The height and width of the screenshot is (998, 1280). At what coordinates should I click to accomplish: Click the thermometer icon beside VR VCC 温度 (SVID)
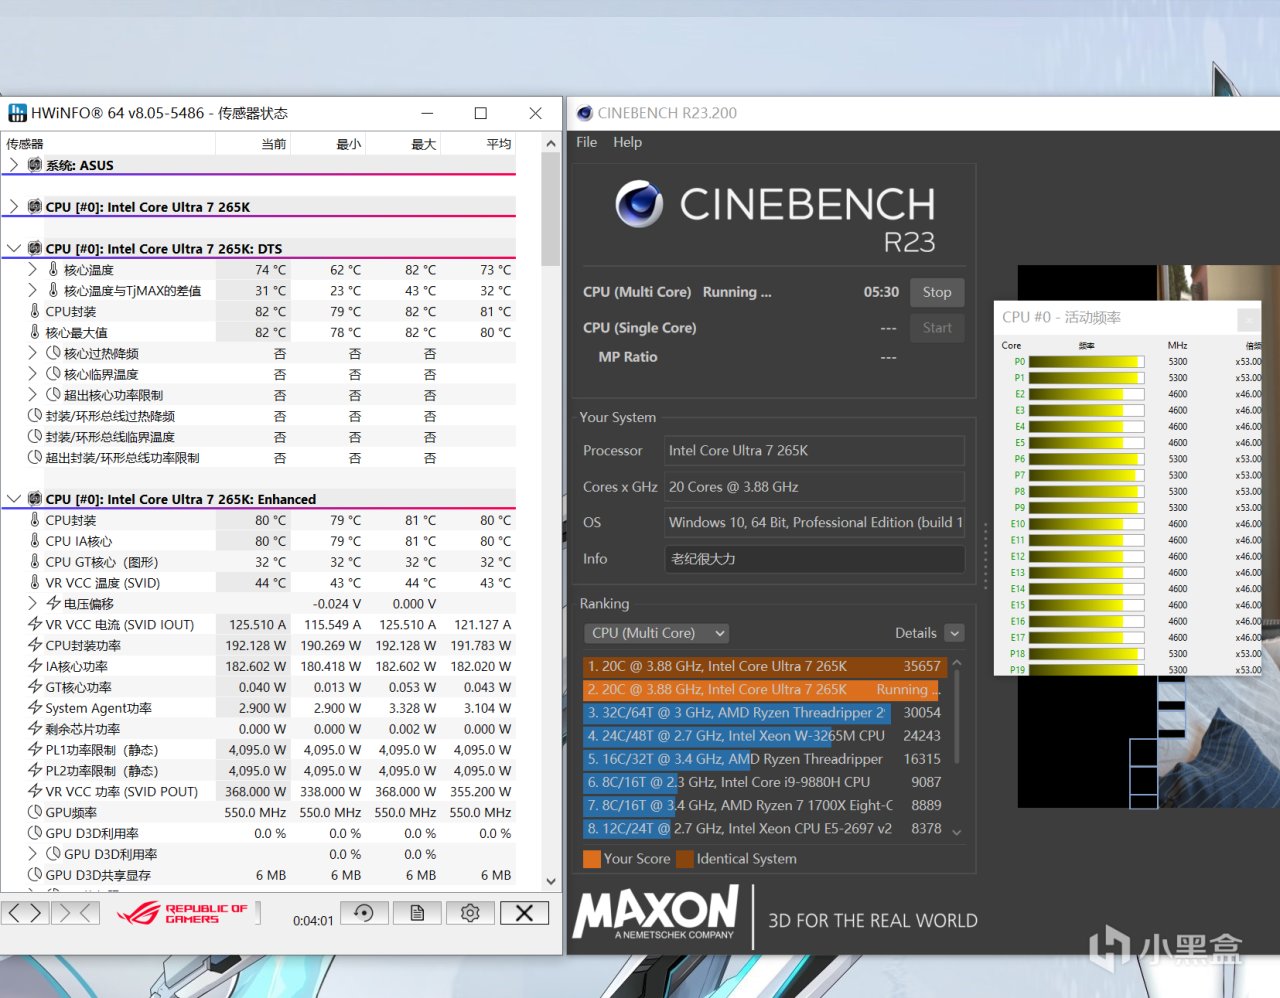(x=35, y=583)
